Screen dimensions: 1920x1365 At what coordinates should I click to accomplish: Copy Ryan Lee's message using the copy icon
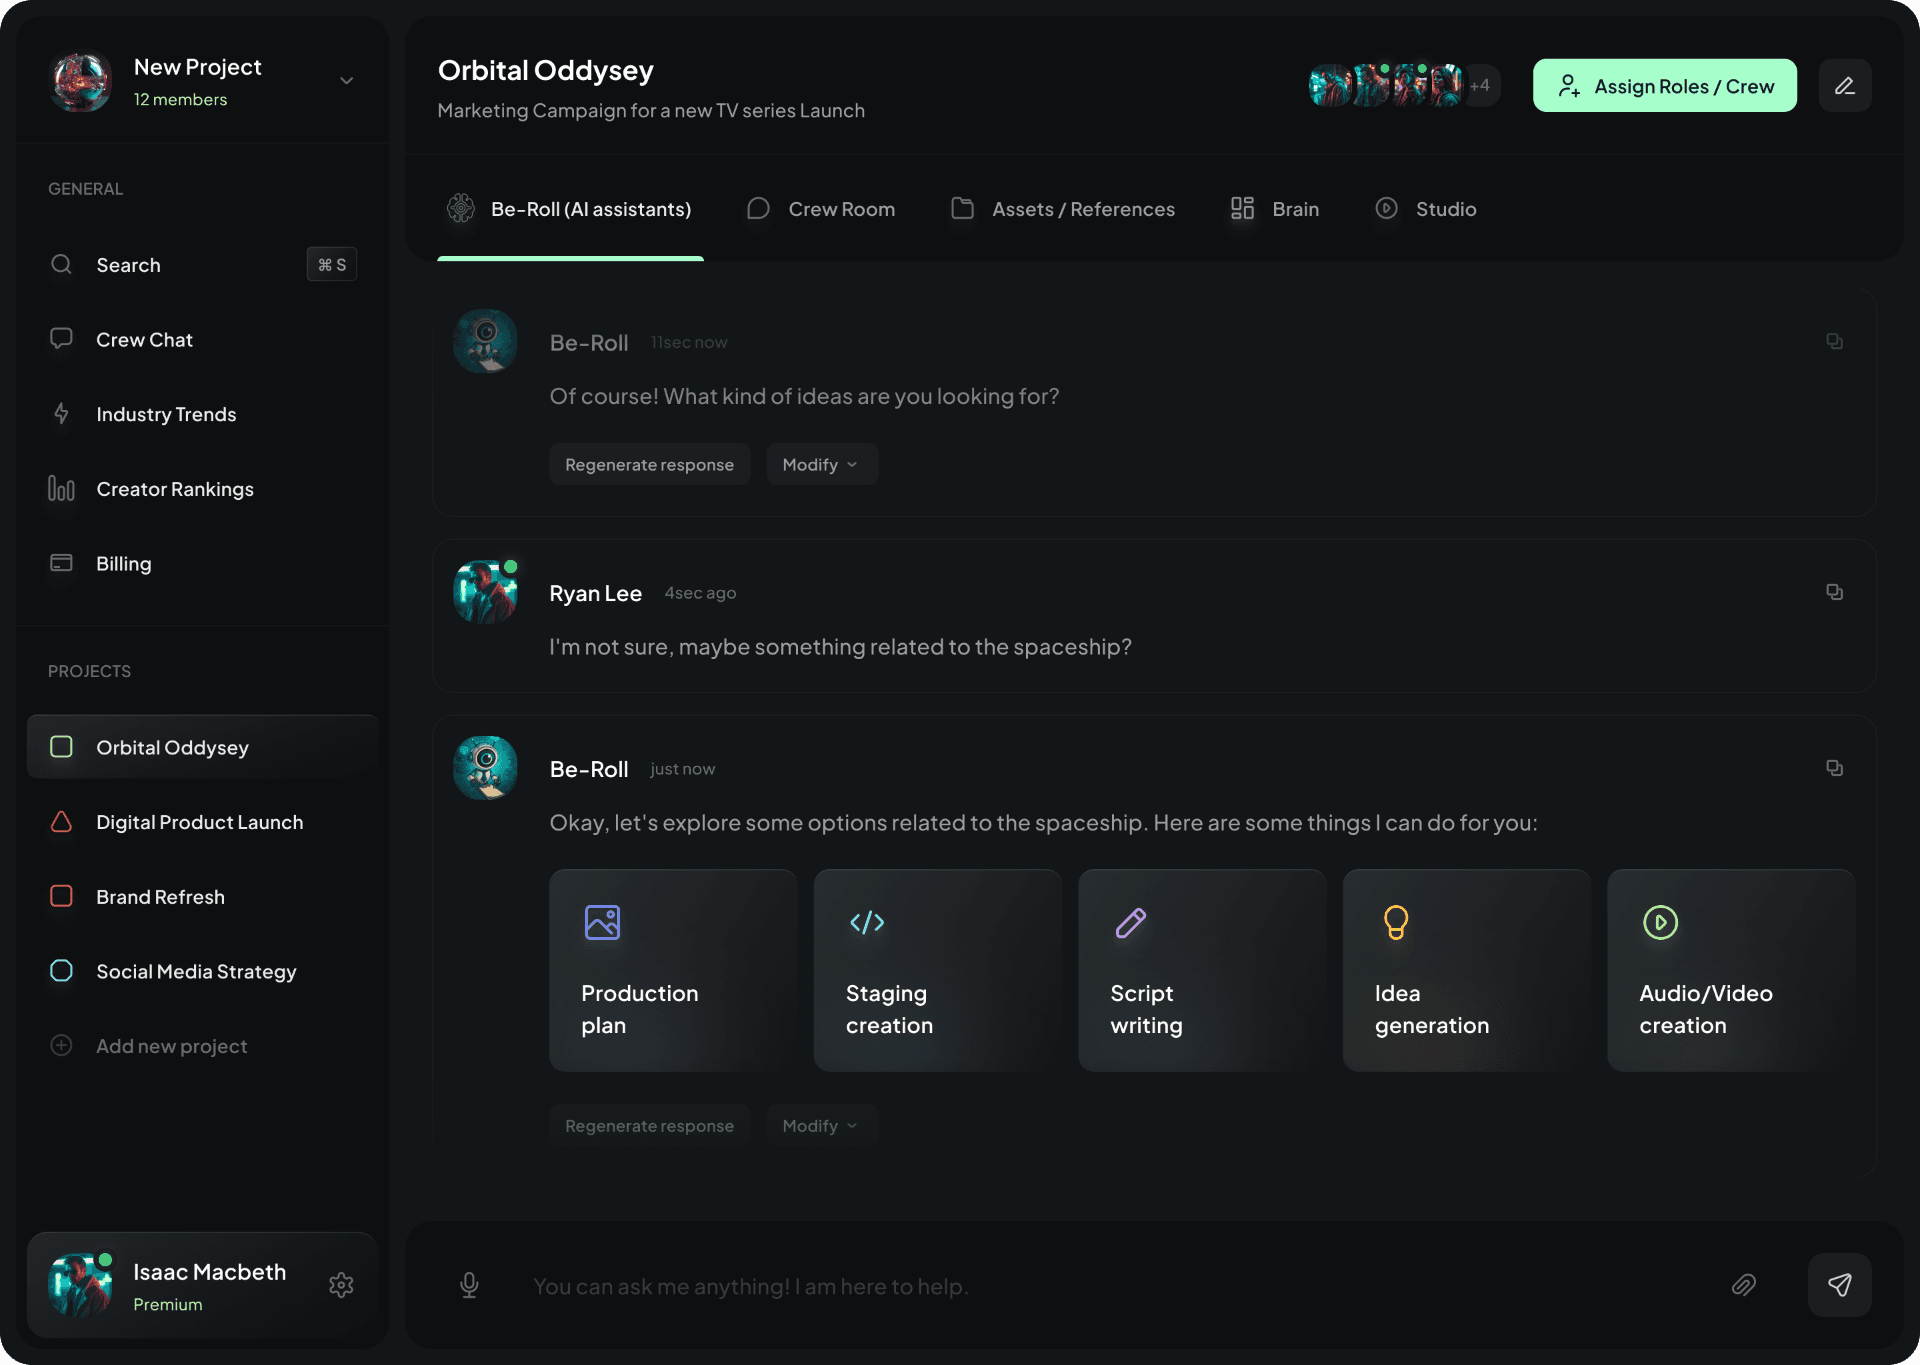1834,591
